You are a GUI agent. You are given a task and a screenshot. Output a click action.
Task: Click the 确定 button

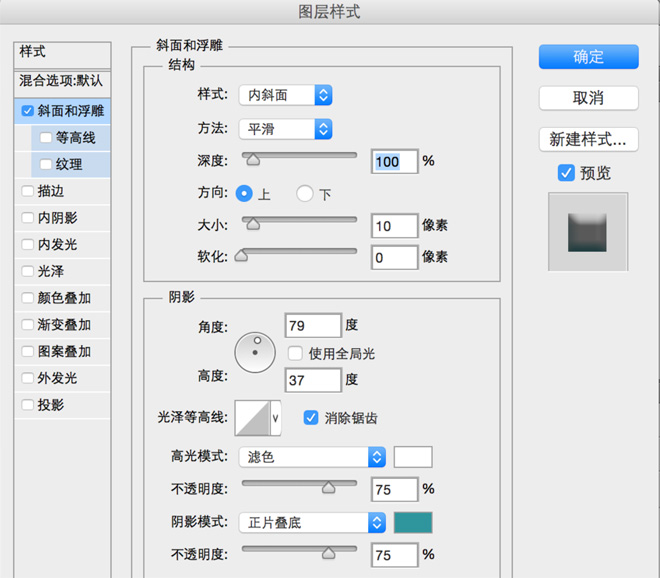click(x=588, y=57)
